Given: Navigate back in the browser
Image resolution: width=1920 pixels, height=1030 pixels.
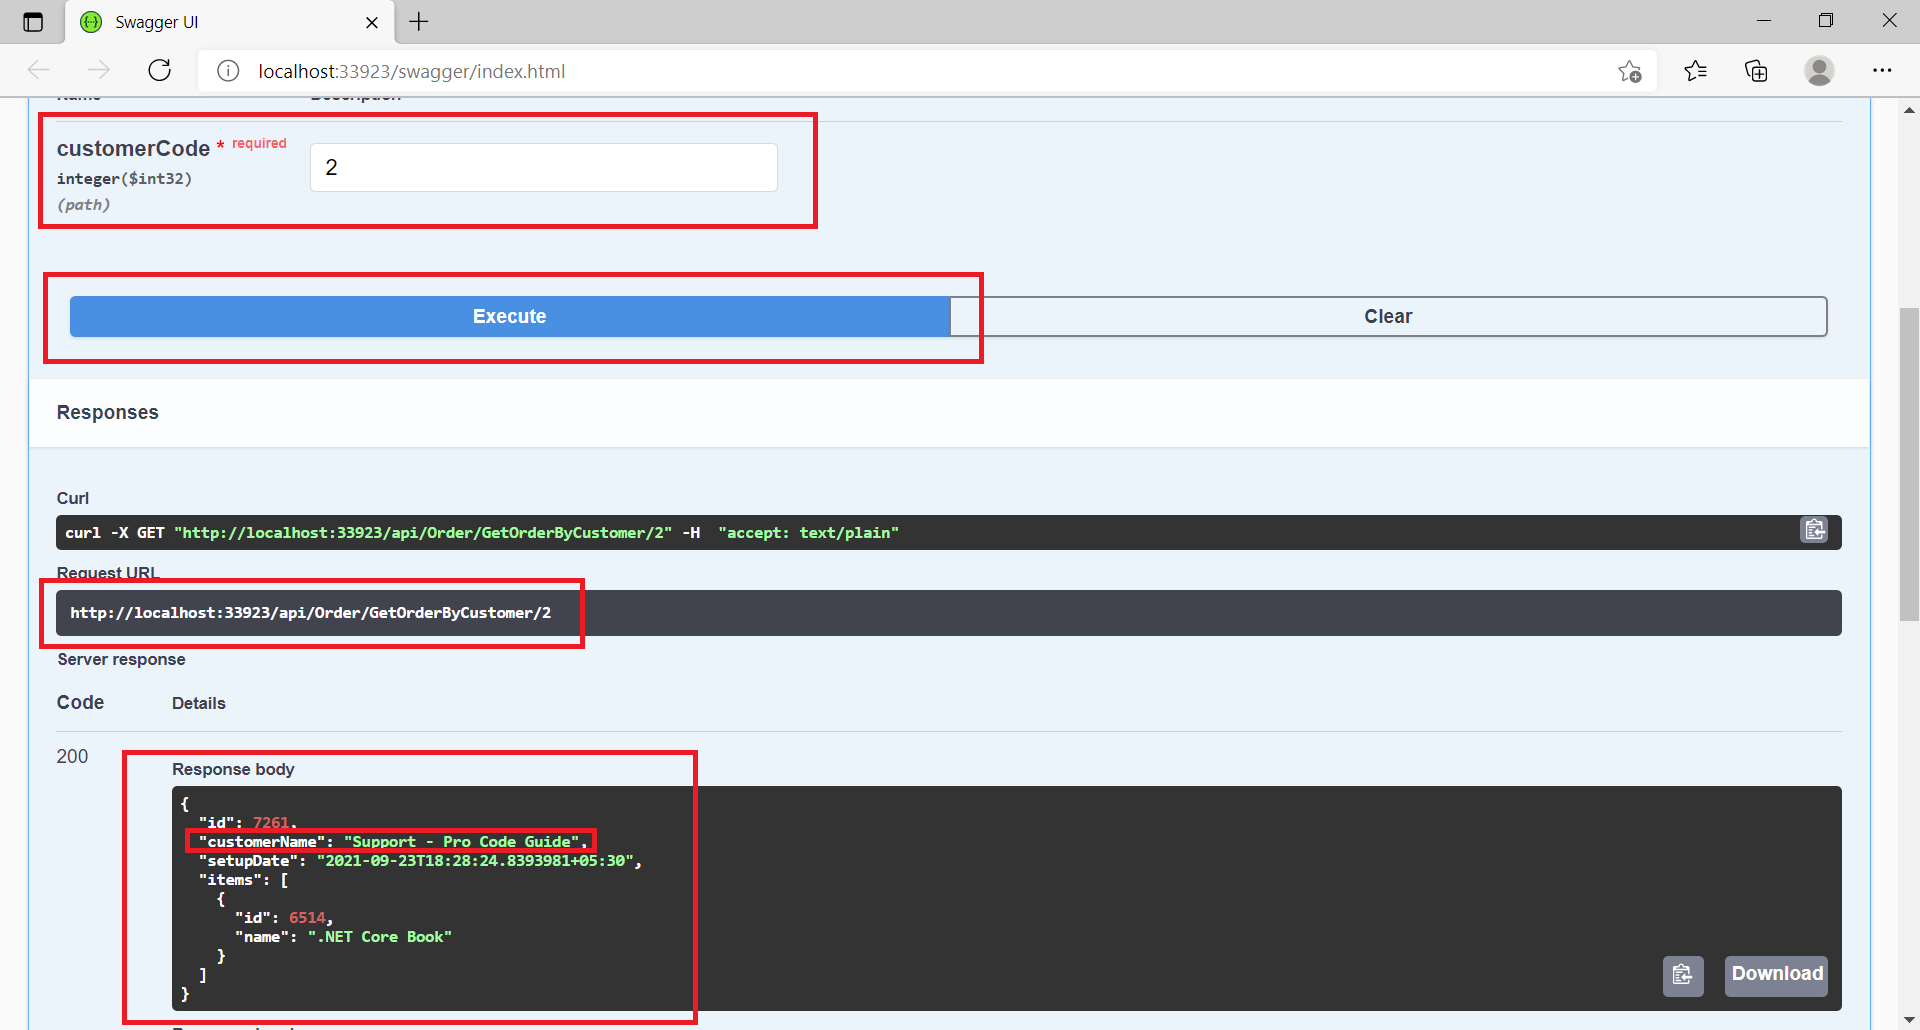Looking at the screenshot, I should point(39,70).
